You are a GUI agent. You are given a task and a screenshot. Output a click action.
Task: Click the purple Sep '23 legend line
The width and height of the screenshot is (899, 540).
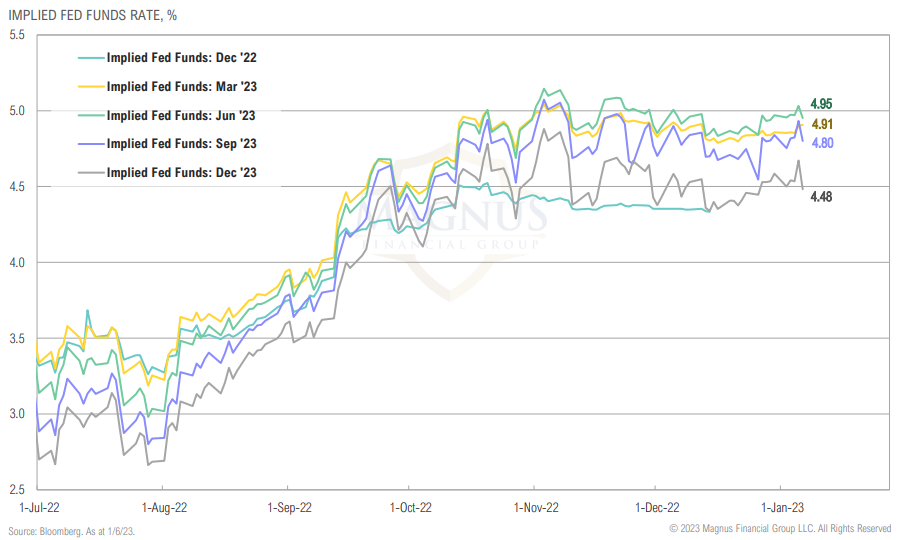89,144
